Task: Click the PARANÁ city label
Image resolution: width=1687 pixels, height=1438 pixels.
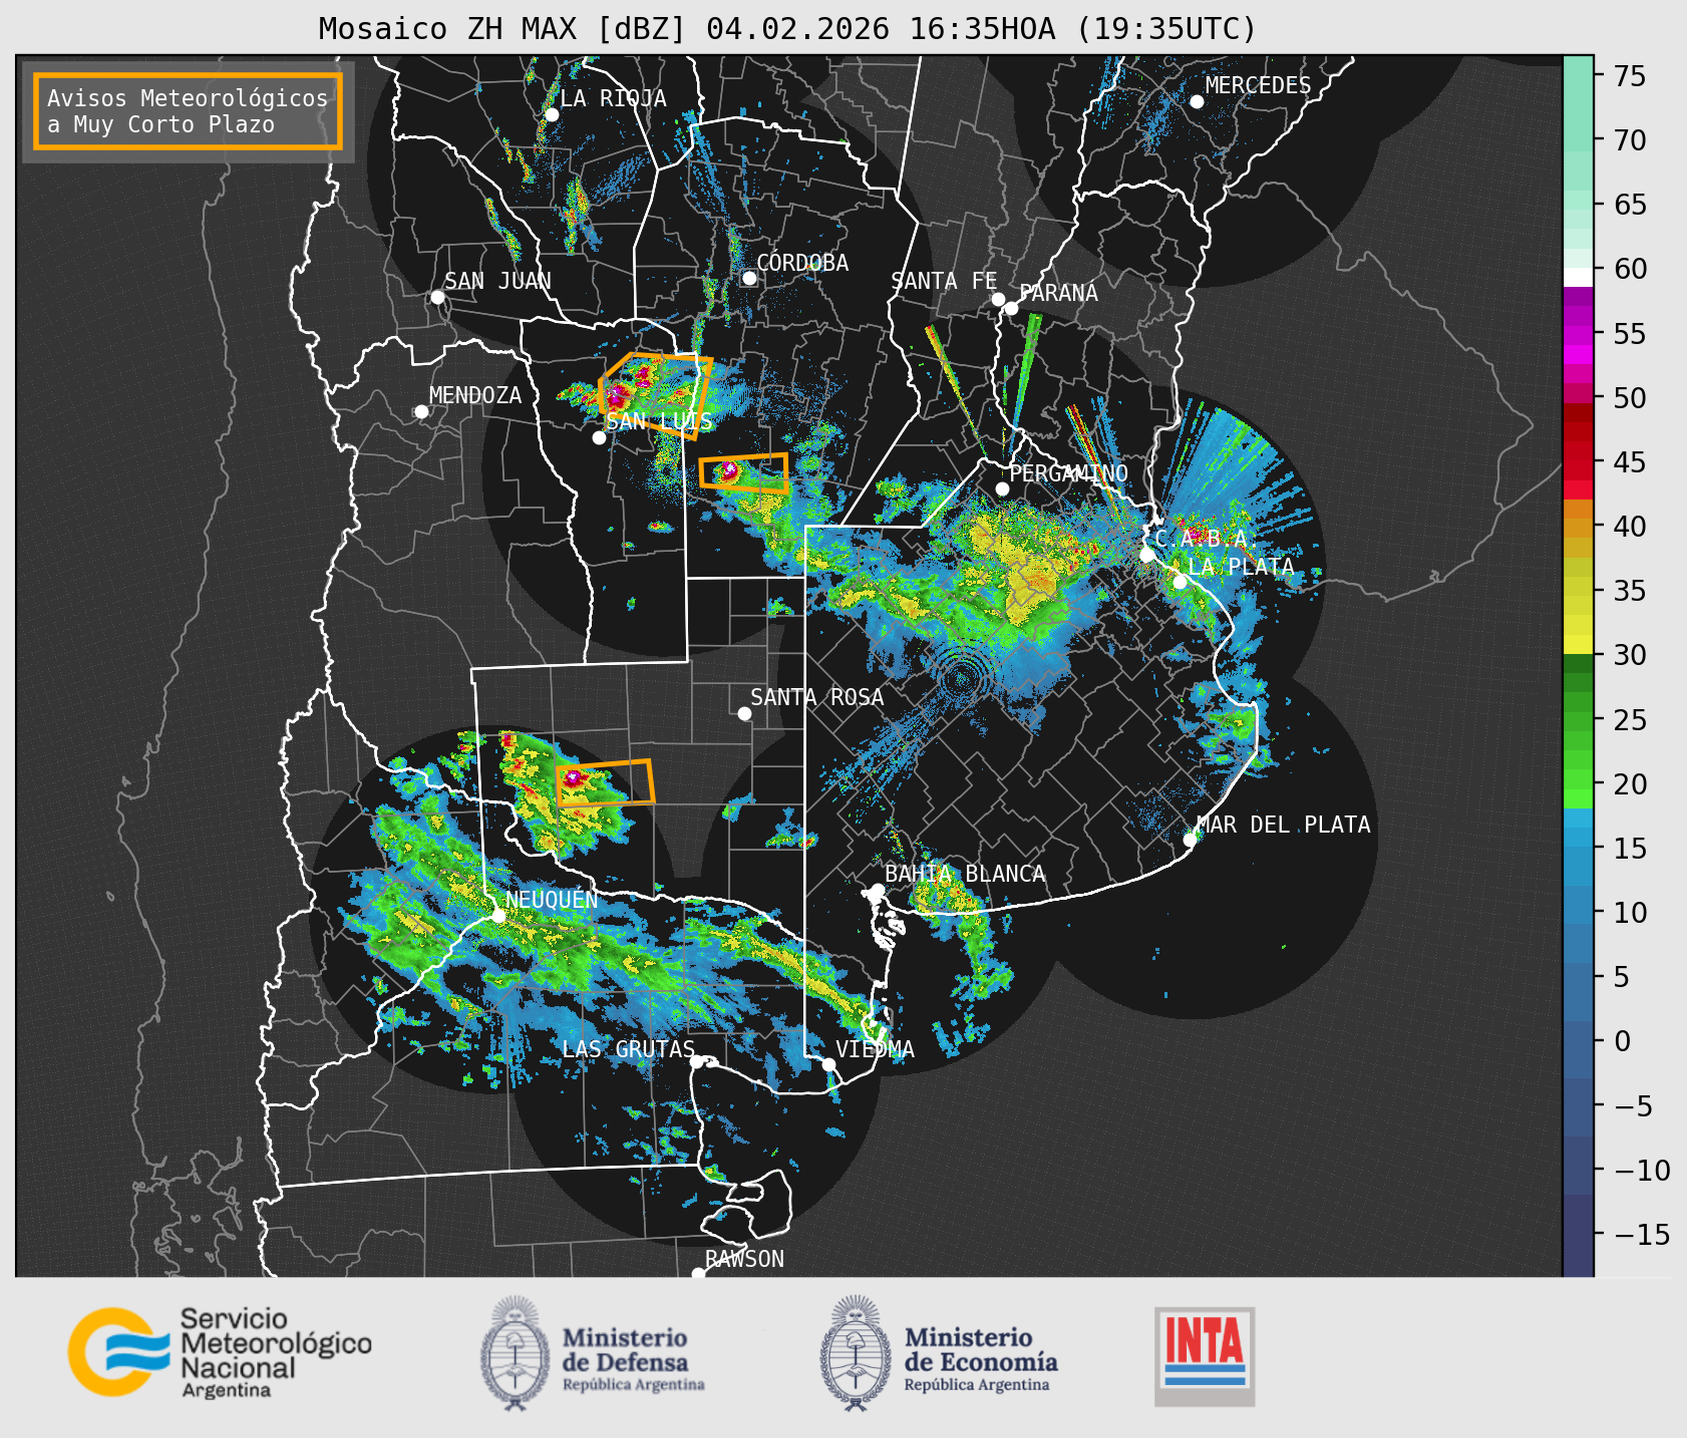Action: click(x=1058, y=293)
